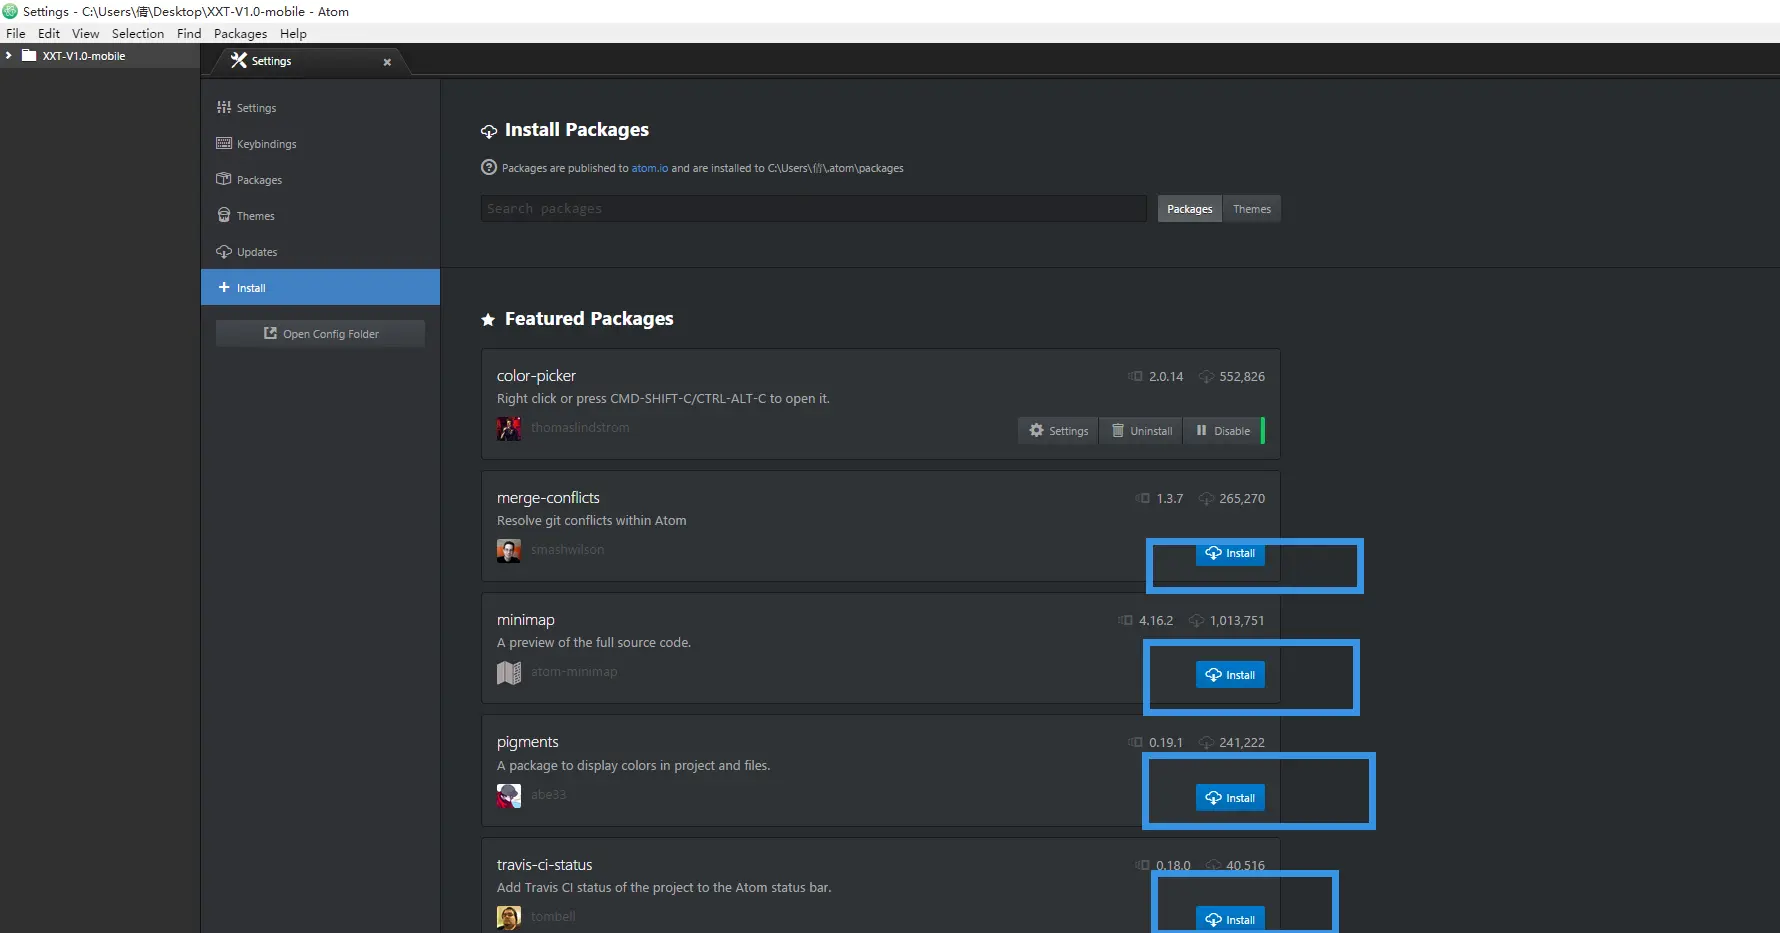This screenshot has width=1780, height=933.
Task: Click the color-picker download count 552,826
Action: [x=1242, y=377]
